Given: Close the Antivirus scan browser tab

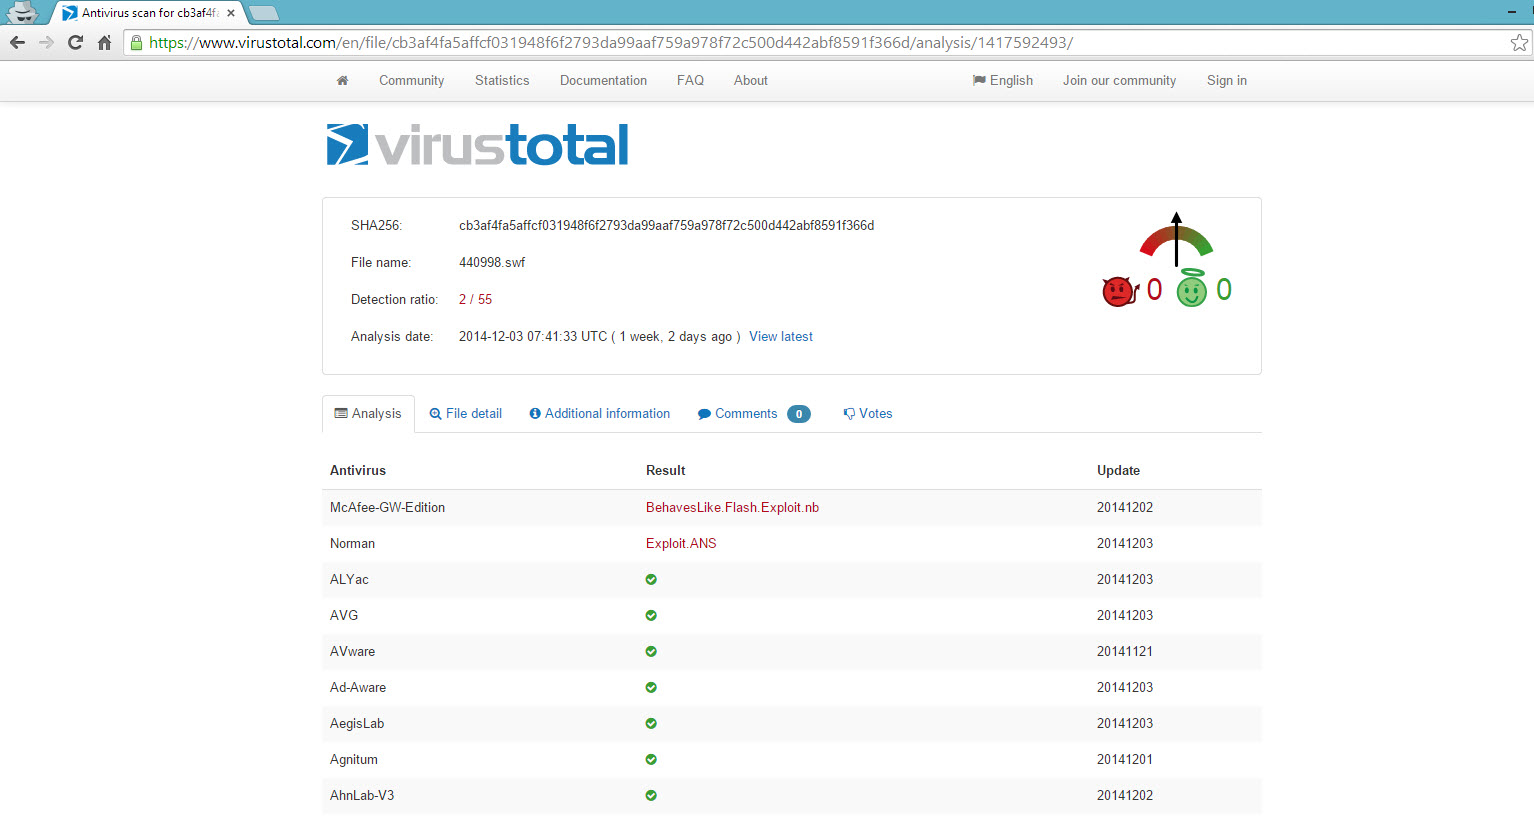Looking at the screenshot, I should tap(231, 13).
